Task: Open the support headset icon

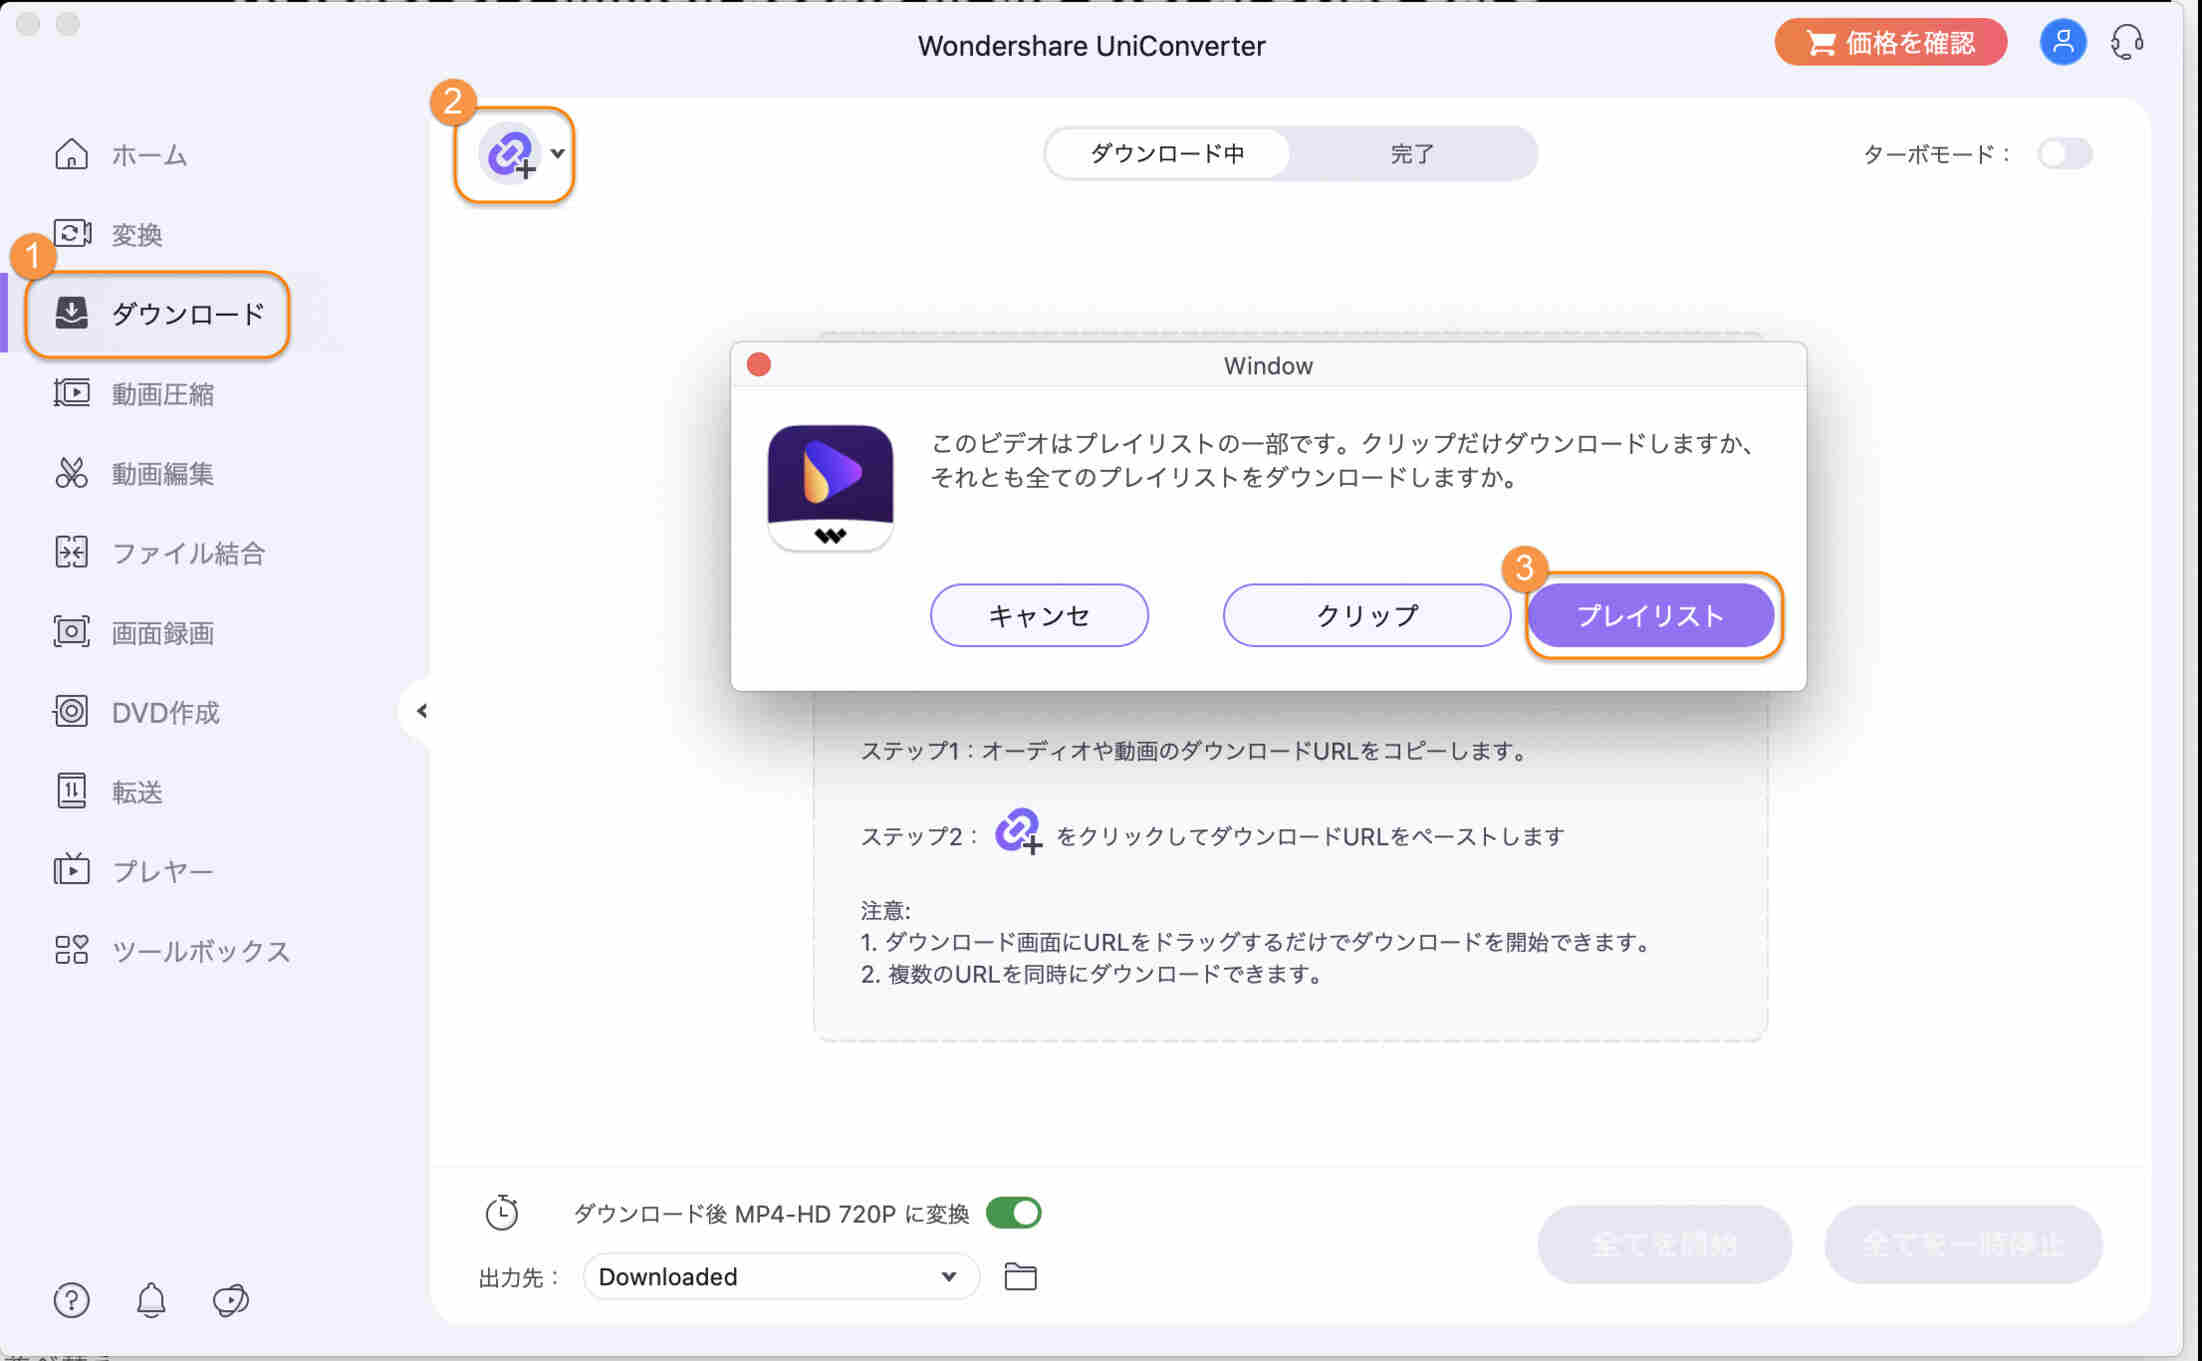Action: pos(2127,42)
